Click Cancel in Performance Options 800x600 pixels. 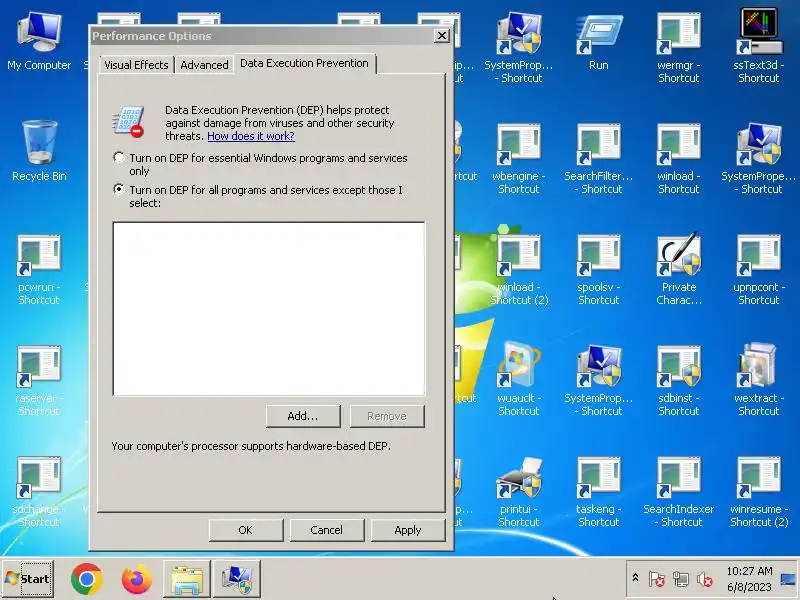pyautogui.click(x=327, y=530)
